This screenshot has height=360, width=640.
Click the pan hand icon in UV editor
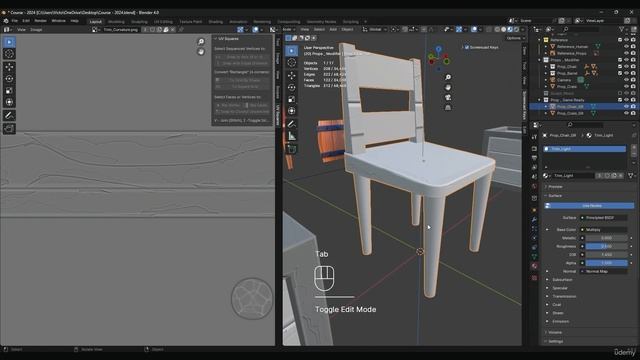click(x=201, y=51)
